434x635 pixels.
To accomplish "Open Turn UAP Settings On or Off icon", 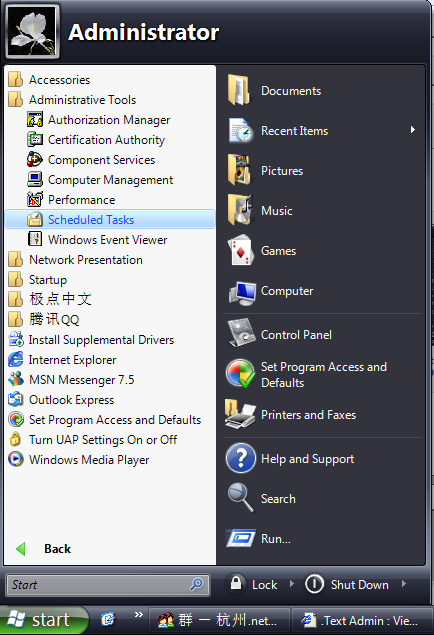I will tap(16, 439).
